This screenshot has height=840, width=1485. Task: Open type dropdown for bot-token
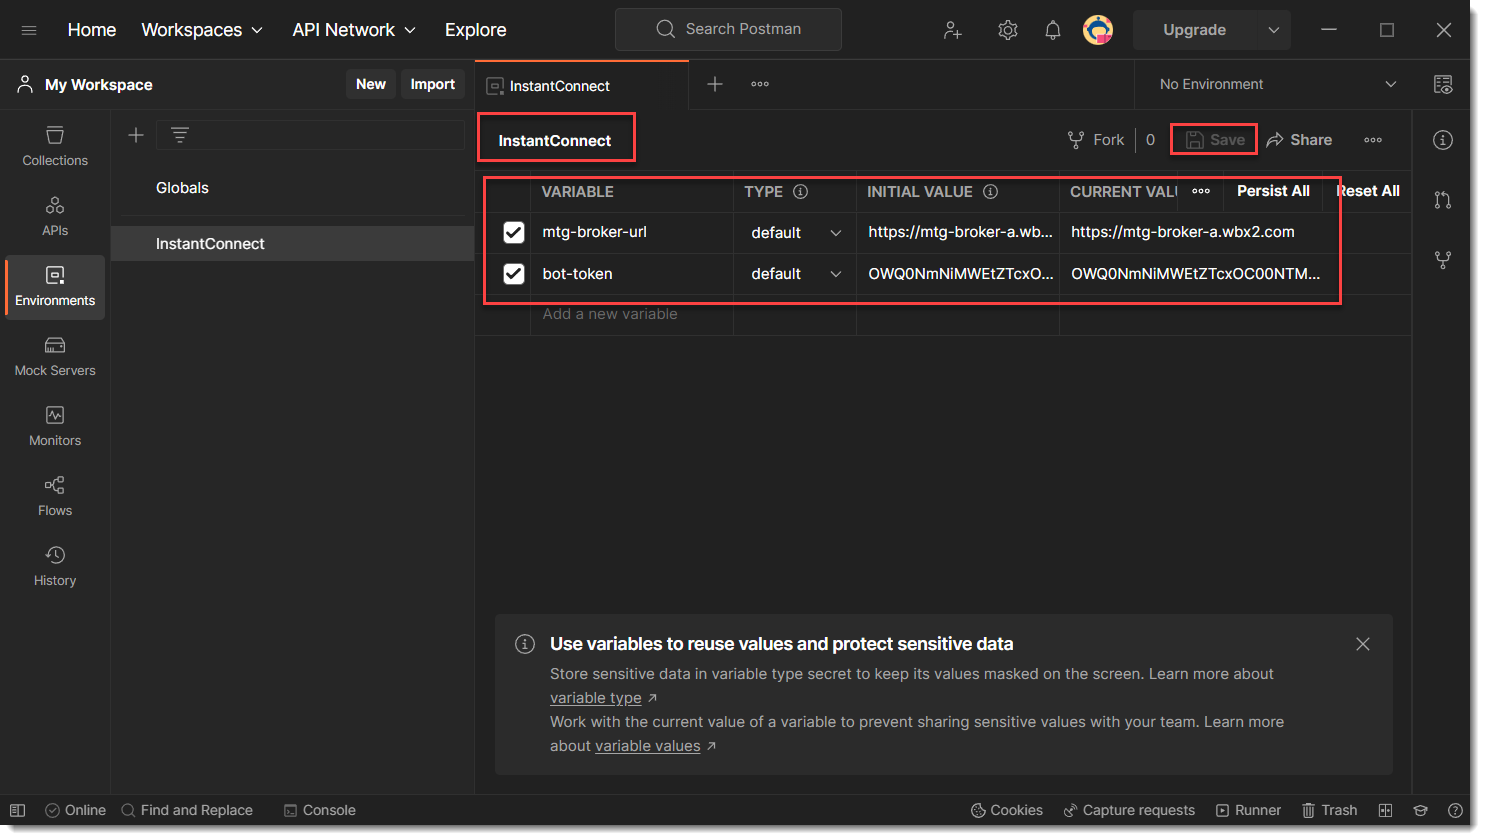click(796, 273)
